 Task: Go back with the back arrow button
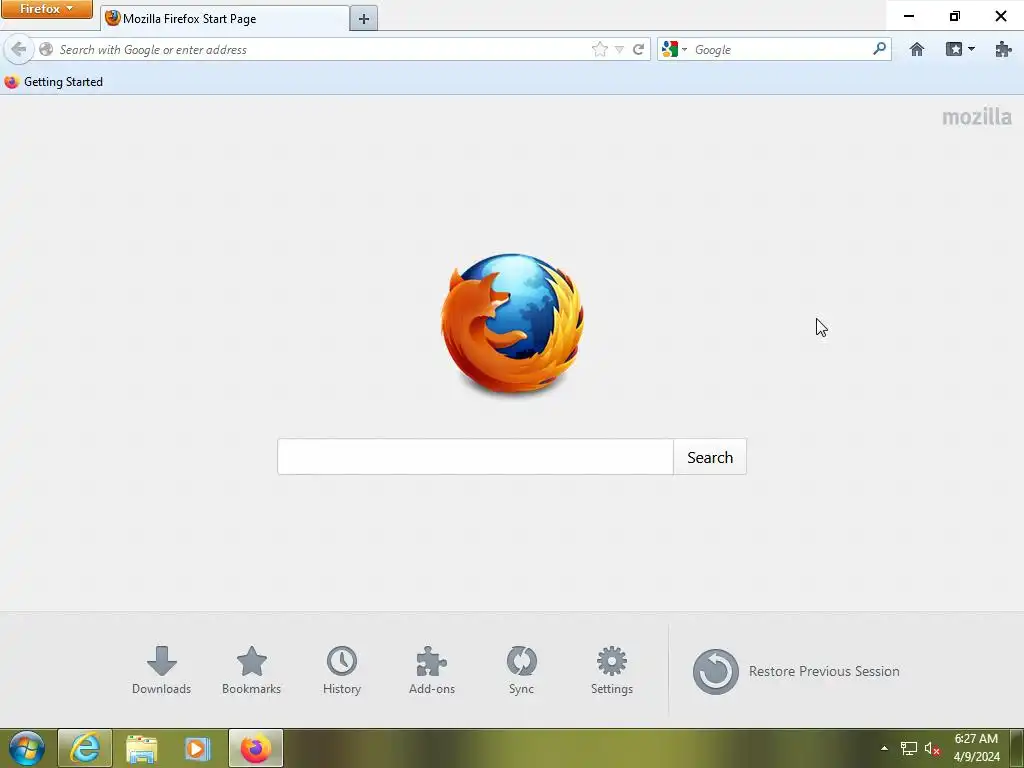[x=19, y=49]
